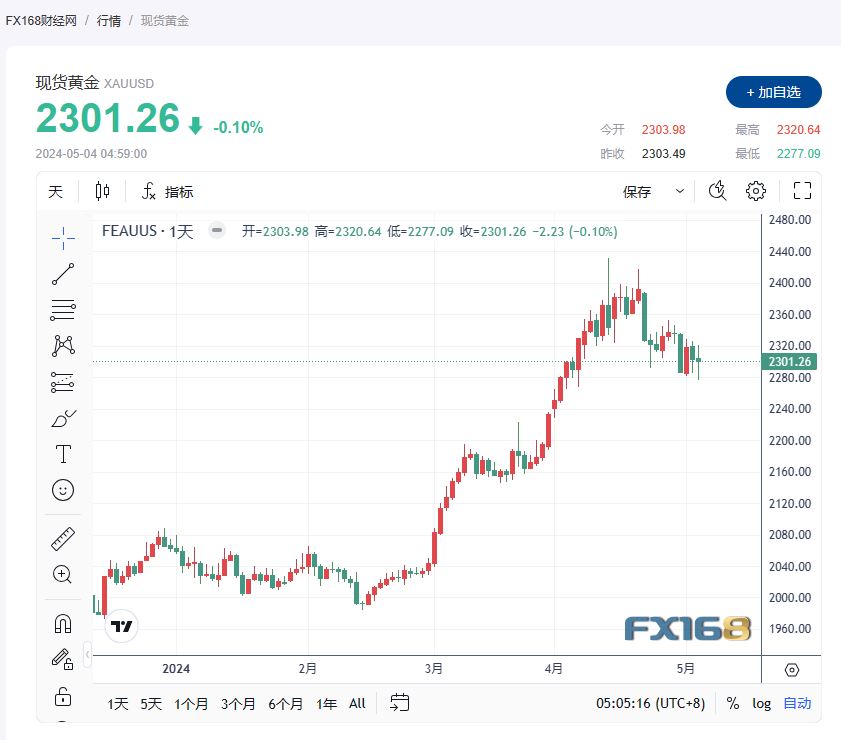Select the text annotation tool
The image size is (841, 740).
tap(63, 454)
